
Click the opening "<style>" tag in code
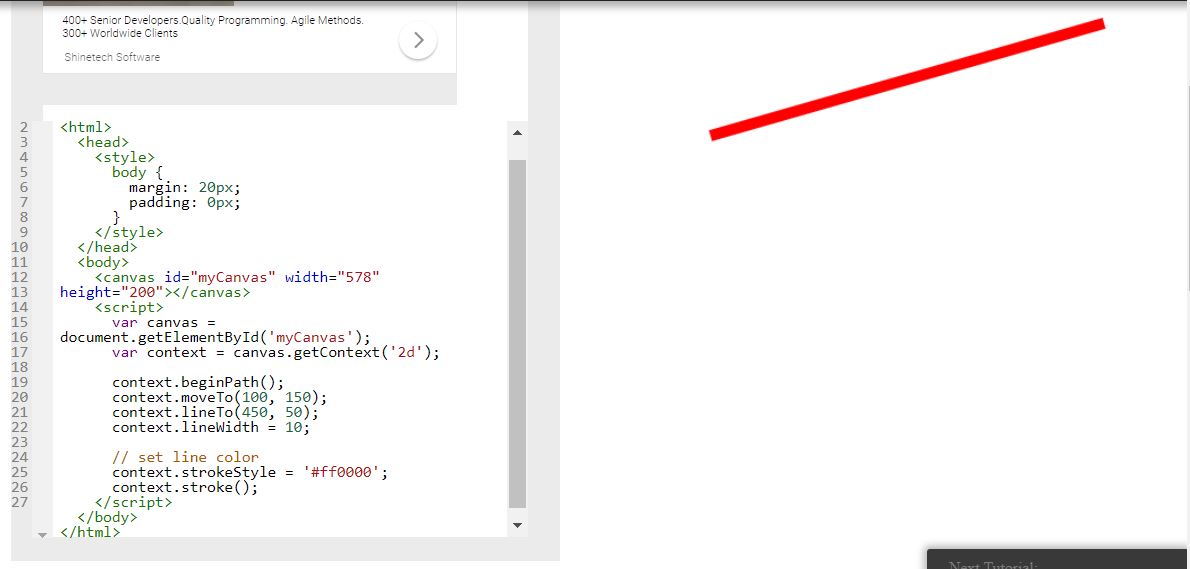tap(124, 157)
